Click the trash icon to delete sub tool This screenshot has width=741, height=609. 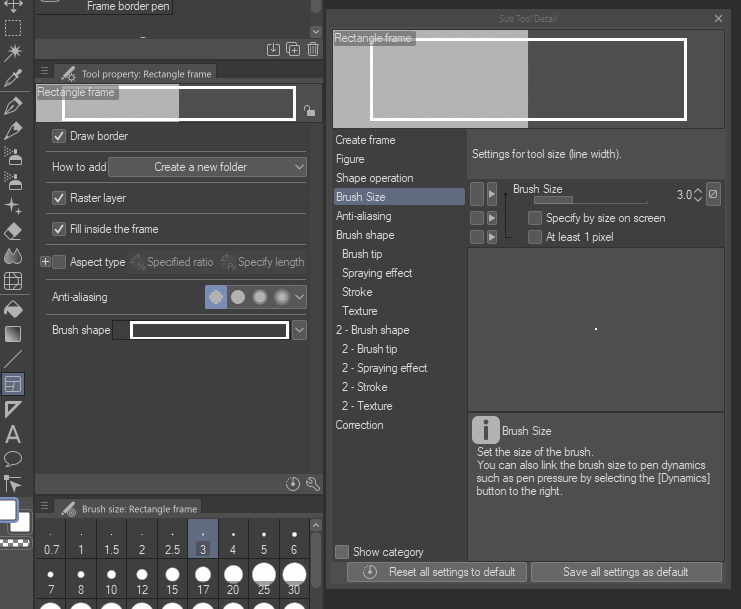pos(313,49)
